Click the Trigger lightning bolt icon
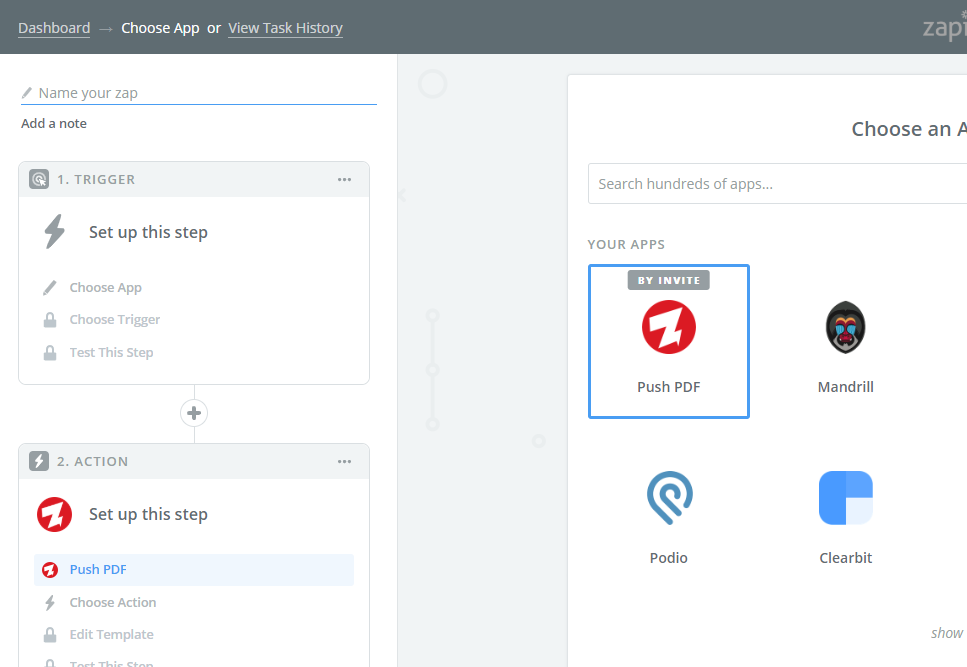Image resolution: width=967 pixels, height=667 pixels. (54, 232)
